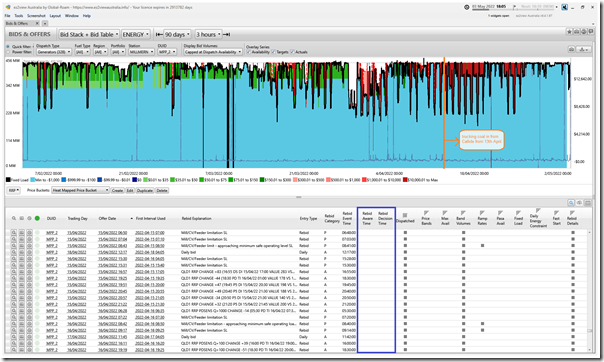Viewport: 604px width, 362px height.
Task: Click the target icon in first table row
Action: point(29,233)
